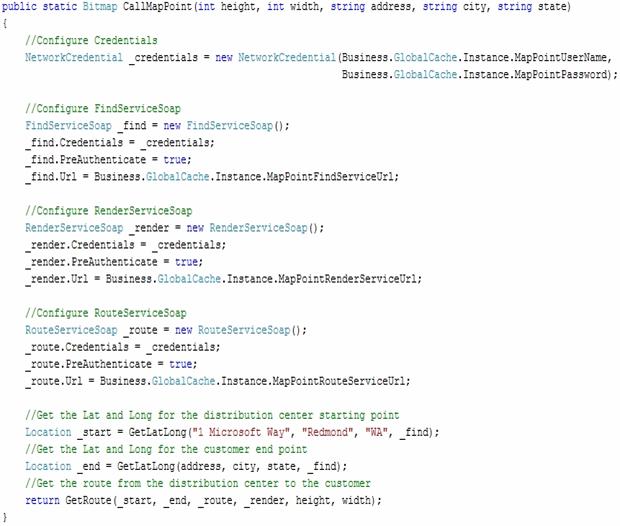Click MapPointFindServiceUrl in the code
620x526 pixels.
point(329,177)
